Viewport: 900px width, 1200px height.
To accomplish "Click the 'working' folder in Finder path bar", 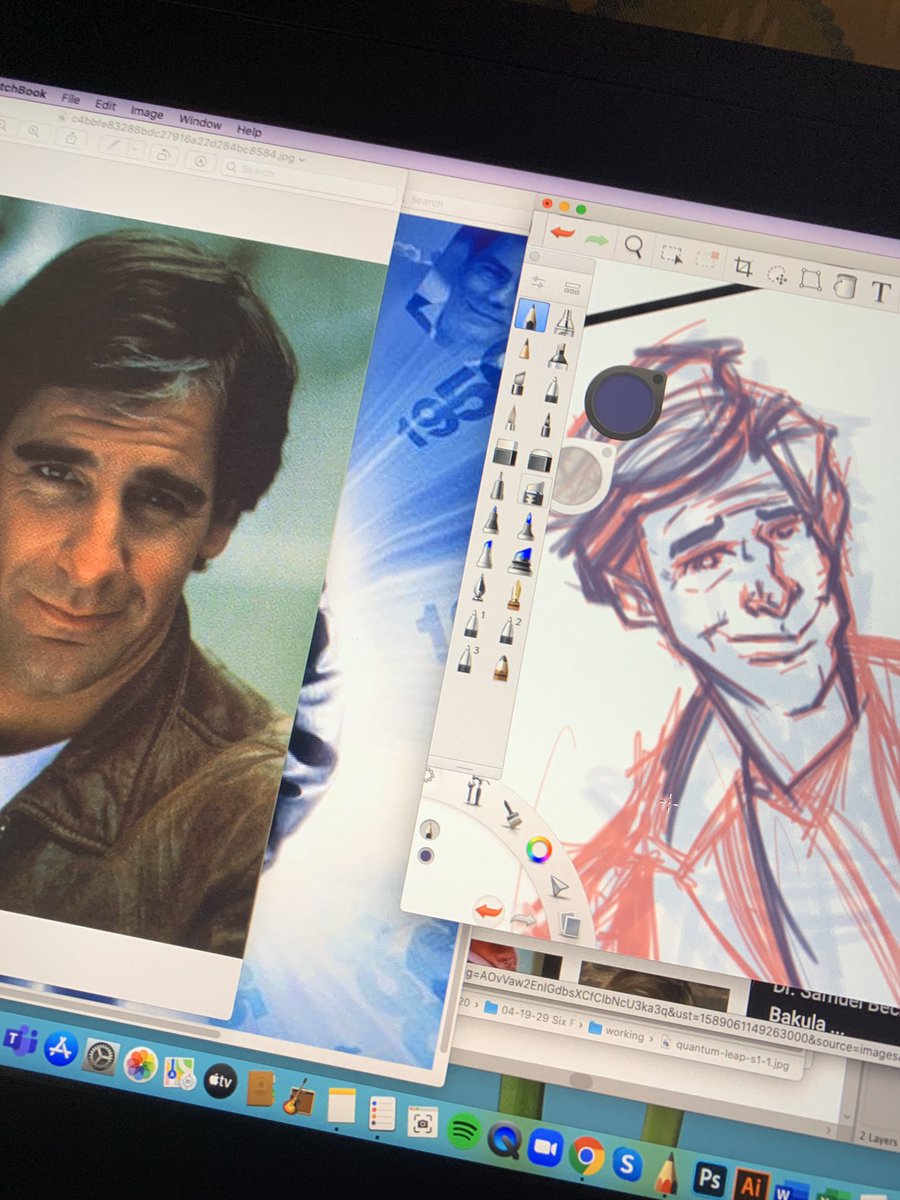I will 616,1033.
